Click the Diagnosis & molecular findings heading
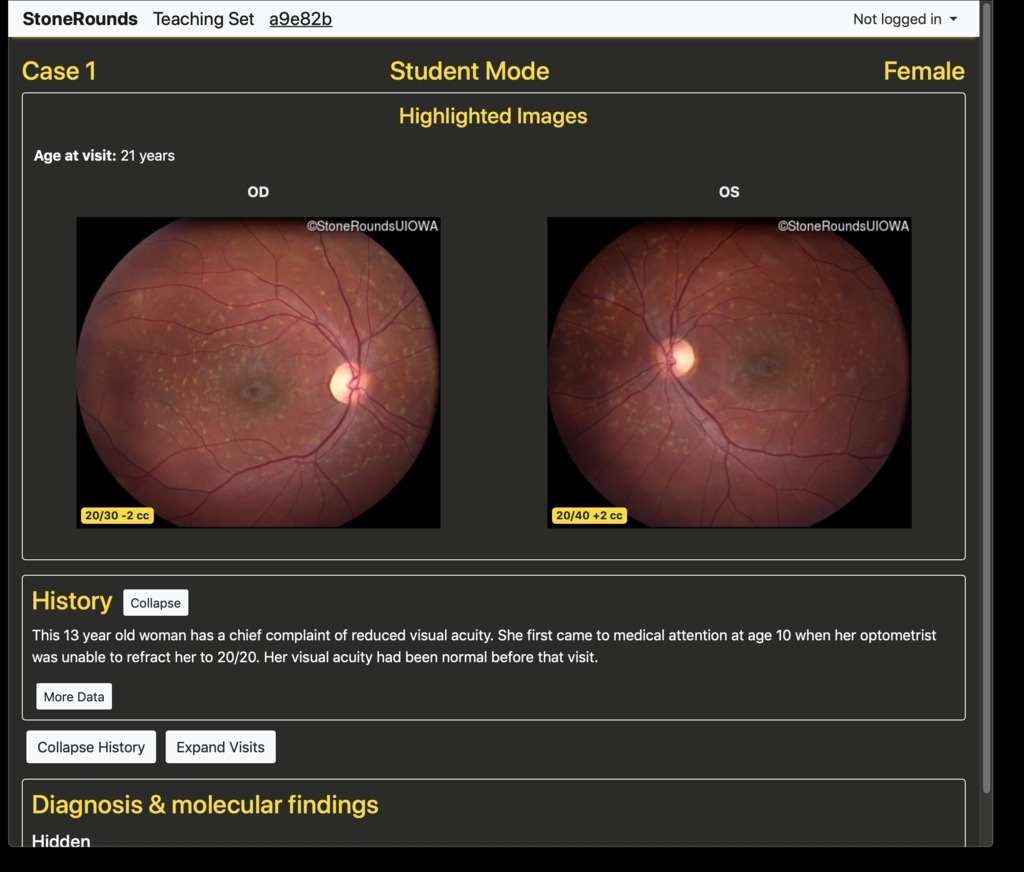Image resolution: width=1024 pixels, height=872 pixels. tap(205, 805)
